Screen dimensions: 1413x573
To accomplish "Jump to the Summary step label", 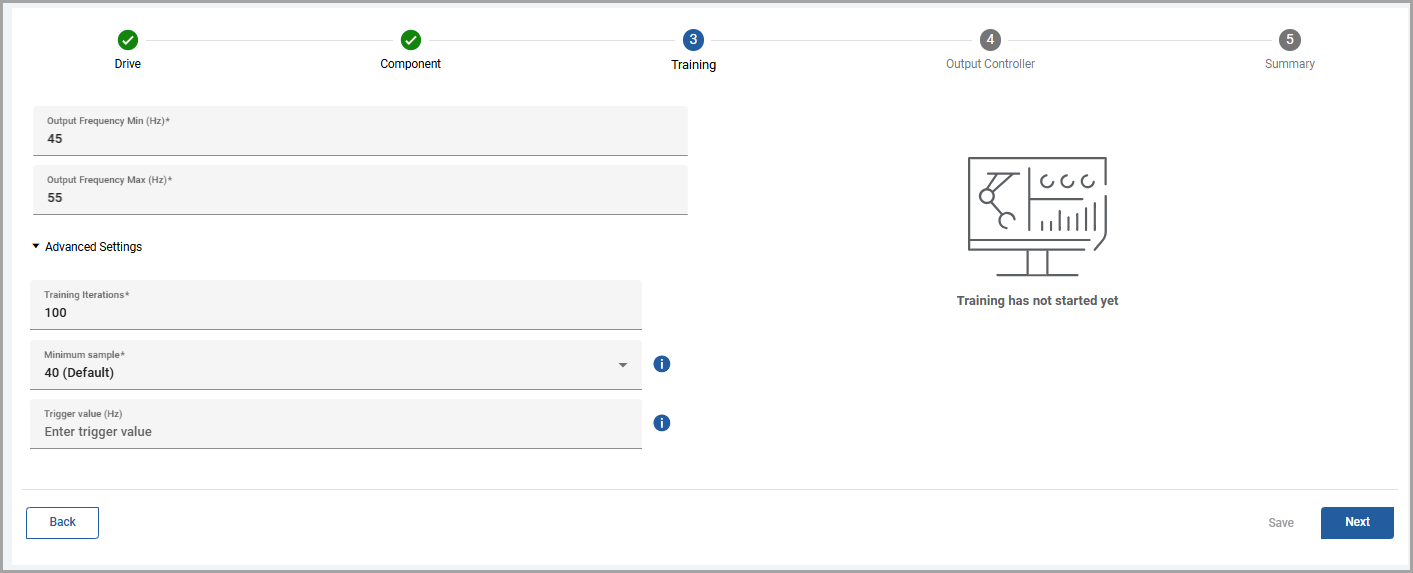I will [x=1289, y=64].
